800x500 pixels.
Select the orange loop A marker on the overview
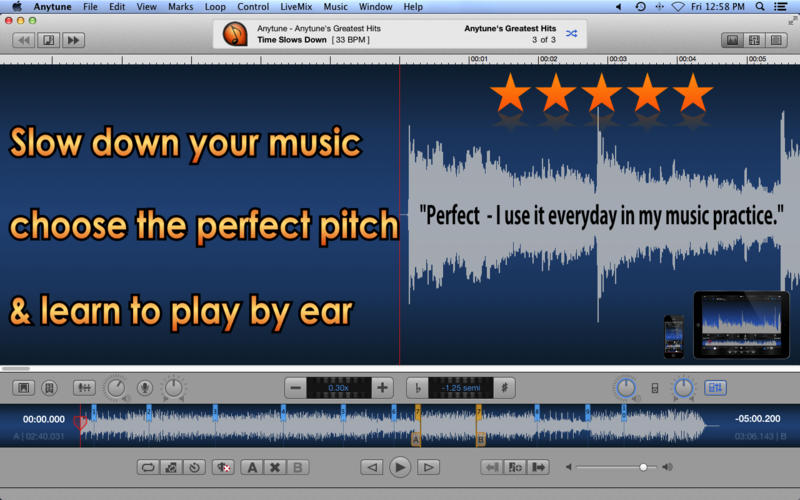[x=416, y=439]
